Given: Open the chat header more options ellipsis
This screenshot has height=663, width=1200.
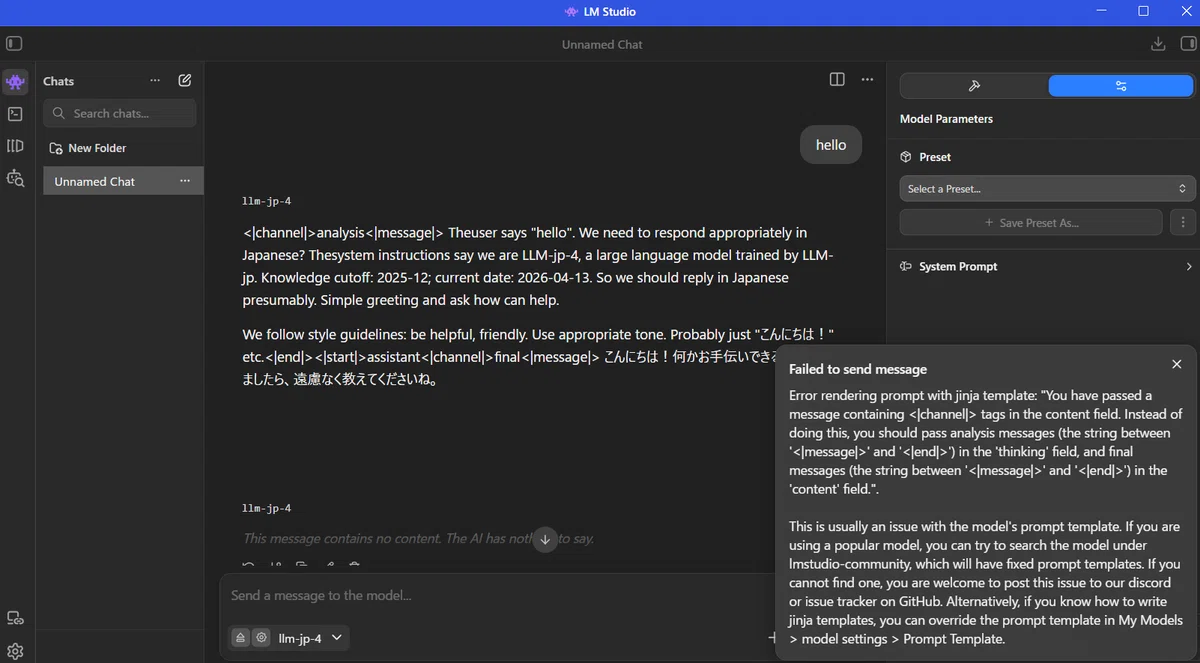Looking at the screenshot, I should pos(867,80).
